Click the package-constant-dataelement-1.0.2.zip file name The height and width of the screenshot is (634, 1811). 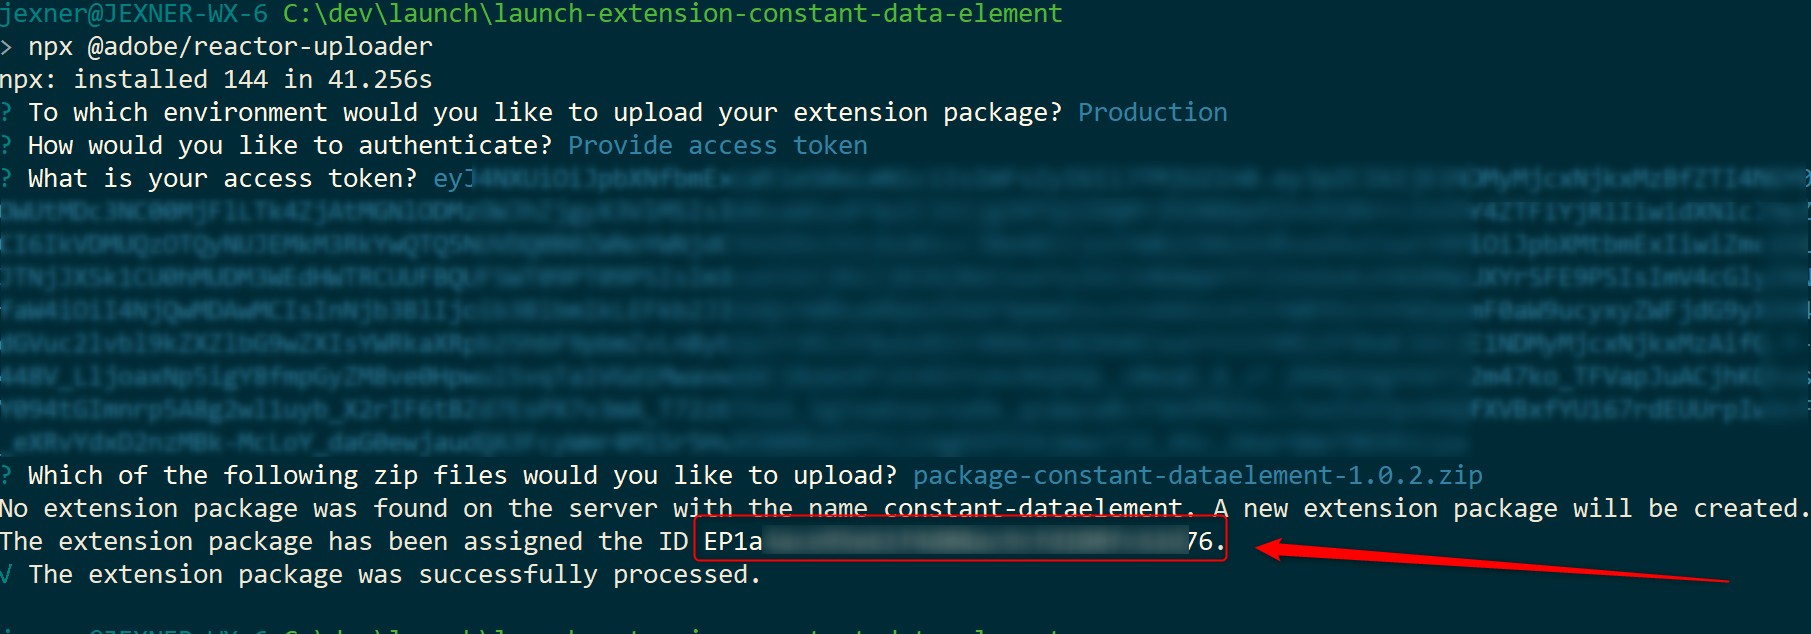tap(1197, 476)
